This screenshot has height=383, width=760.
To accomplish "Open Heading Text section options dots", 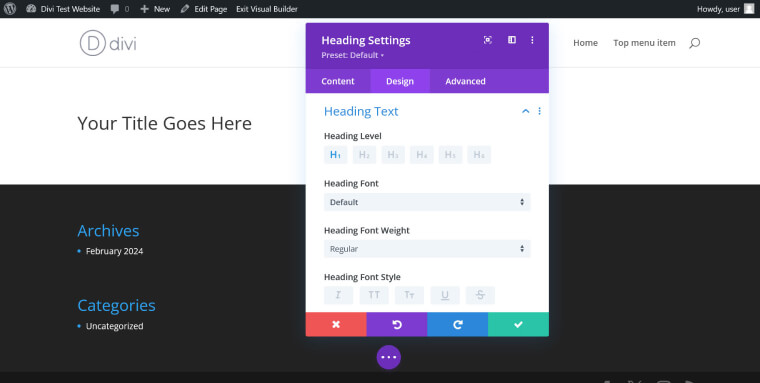I will pyautogui.click(x=539, y=111).
